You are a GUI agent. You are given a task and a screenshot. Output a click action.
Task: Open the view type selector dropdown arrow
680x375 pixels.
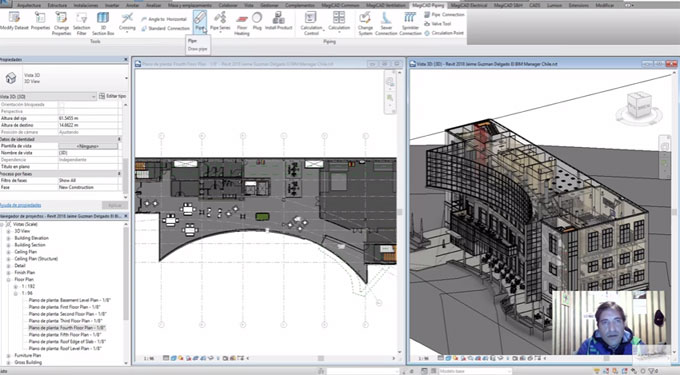[126, 78]
